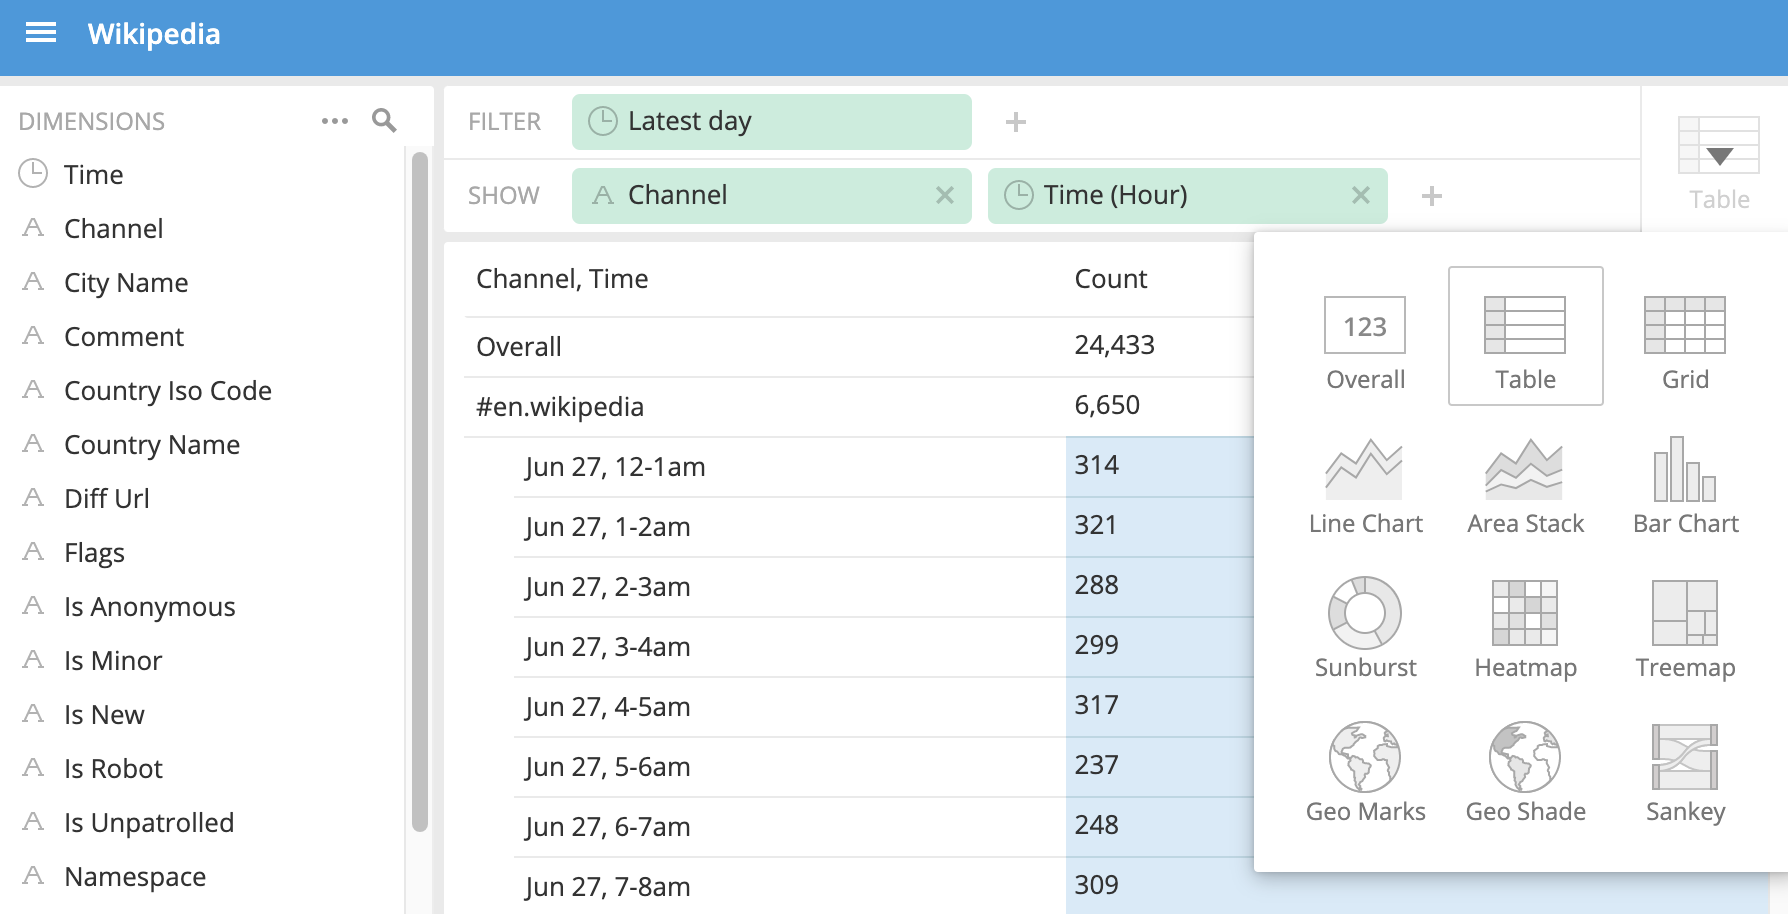Click the Jun 27, 3-4am row
This screenshot has width=1788, height=914.
883,647
